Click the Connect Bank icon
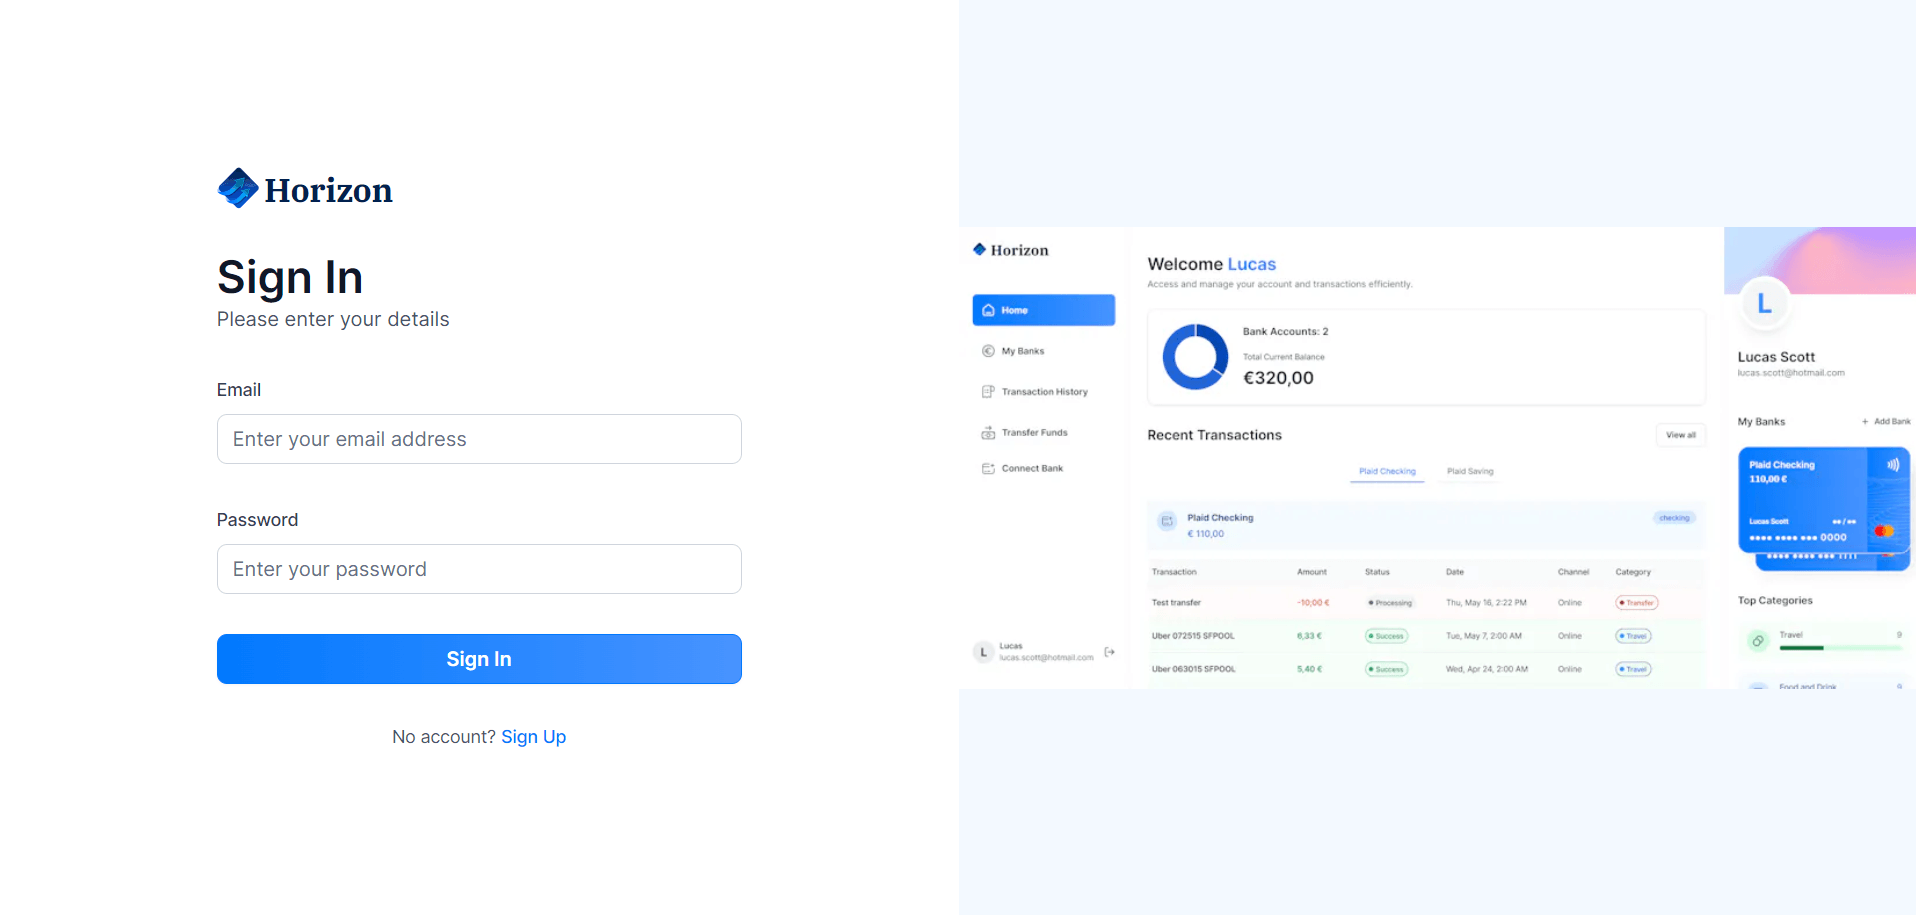The width and height of the screenshot is (1916, 915). (x=988, y=468)
